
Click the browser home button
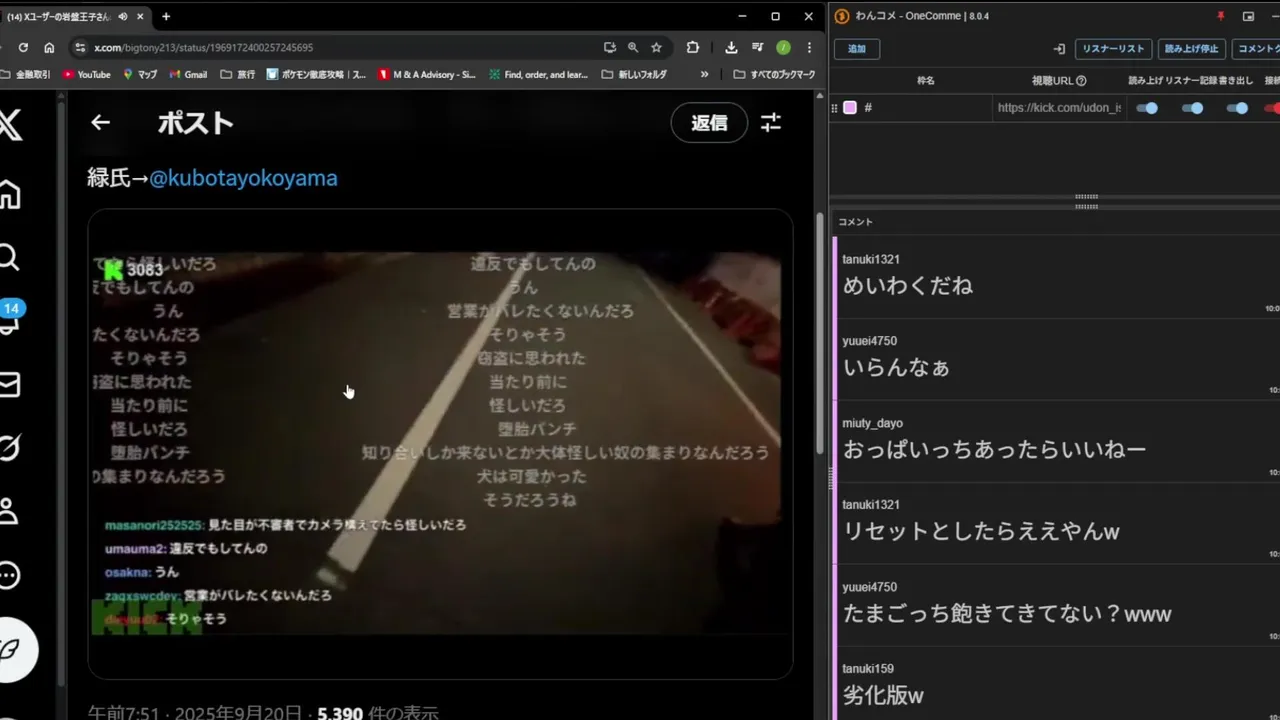(49, 47)
